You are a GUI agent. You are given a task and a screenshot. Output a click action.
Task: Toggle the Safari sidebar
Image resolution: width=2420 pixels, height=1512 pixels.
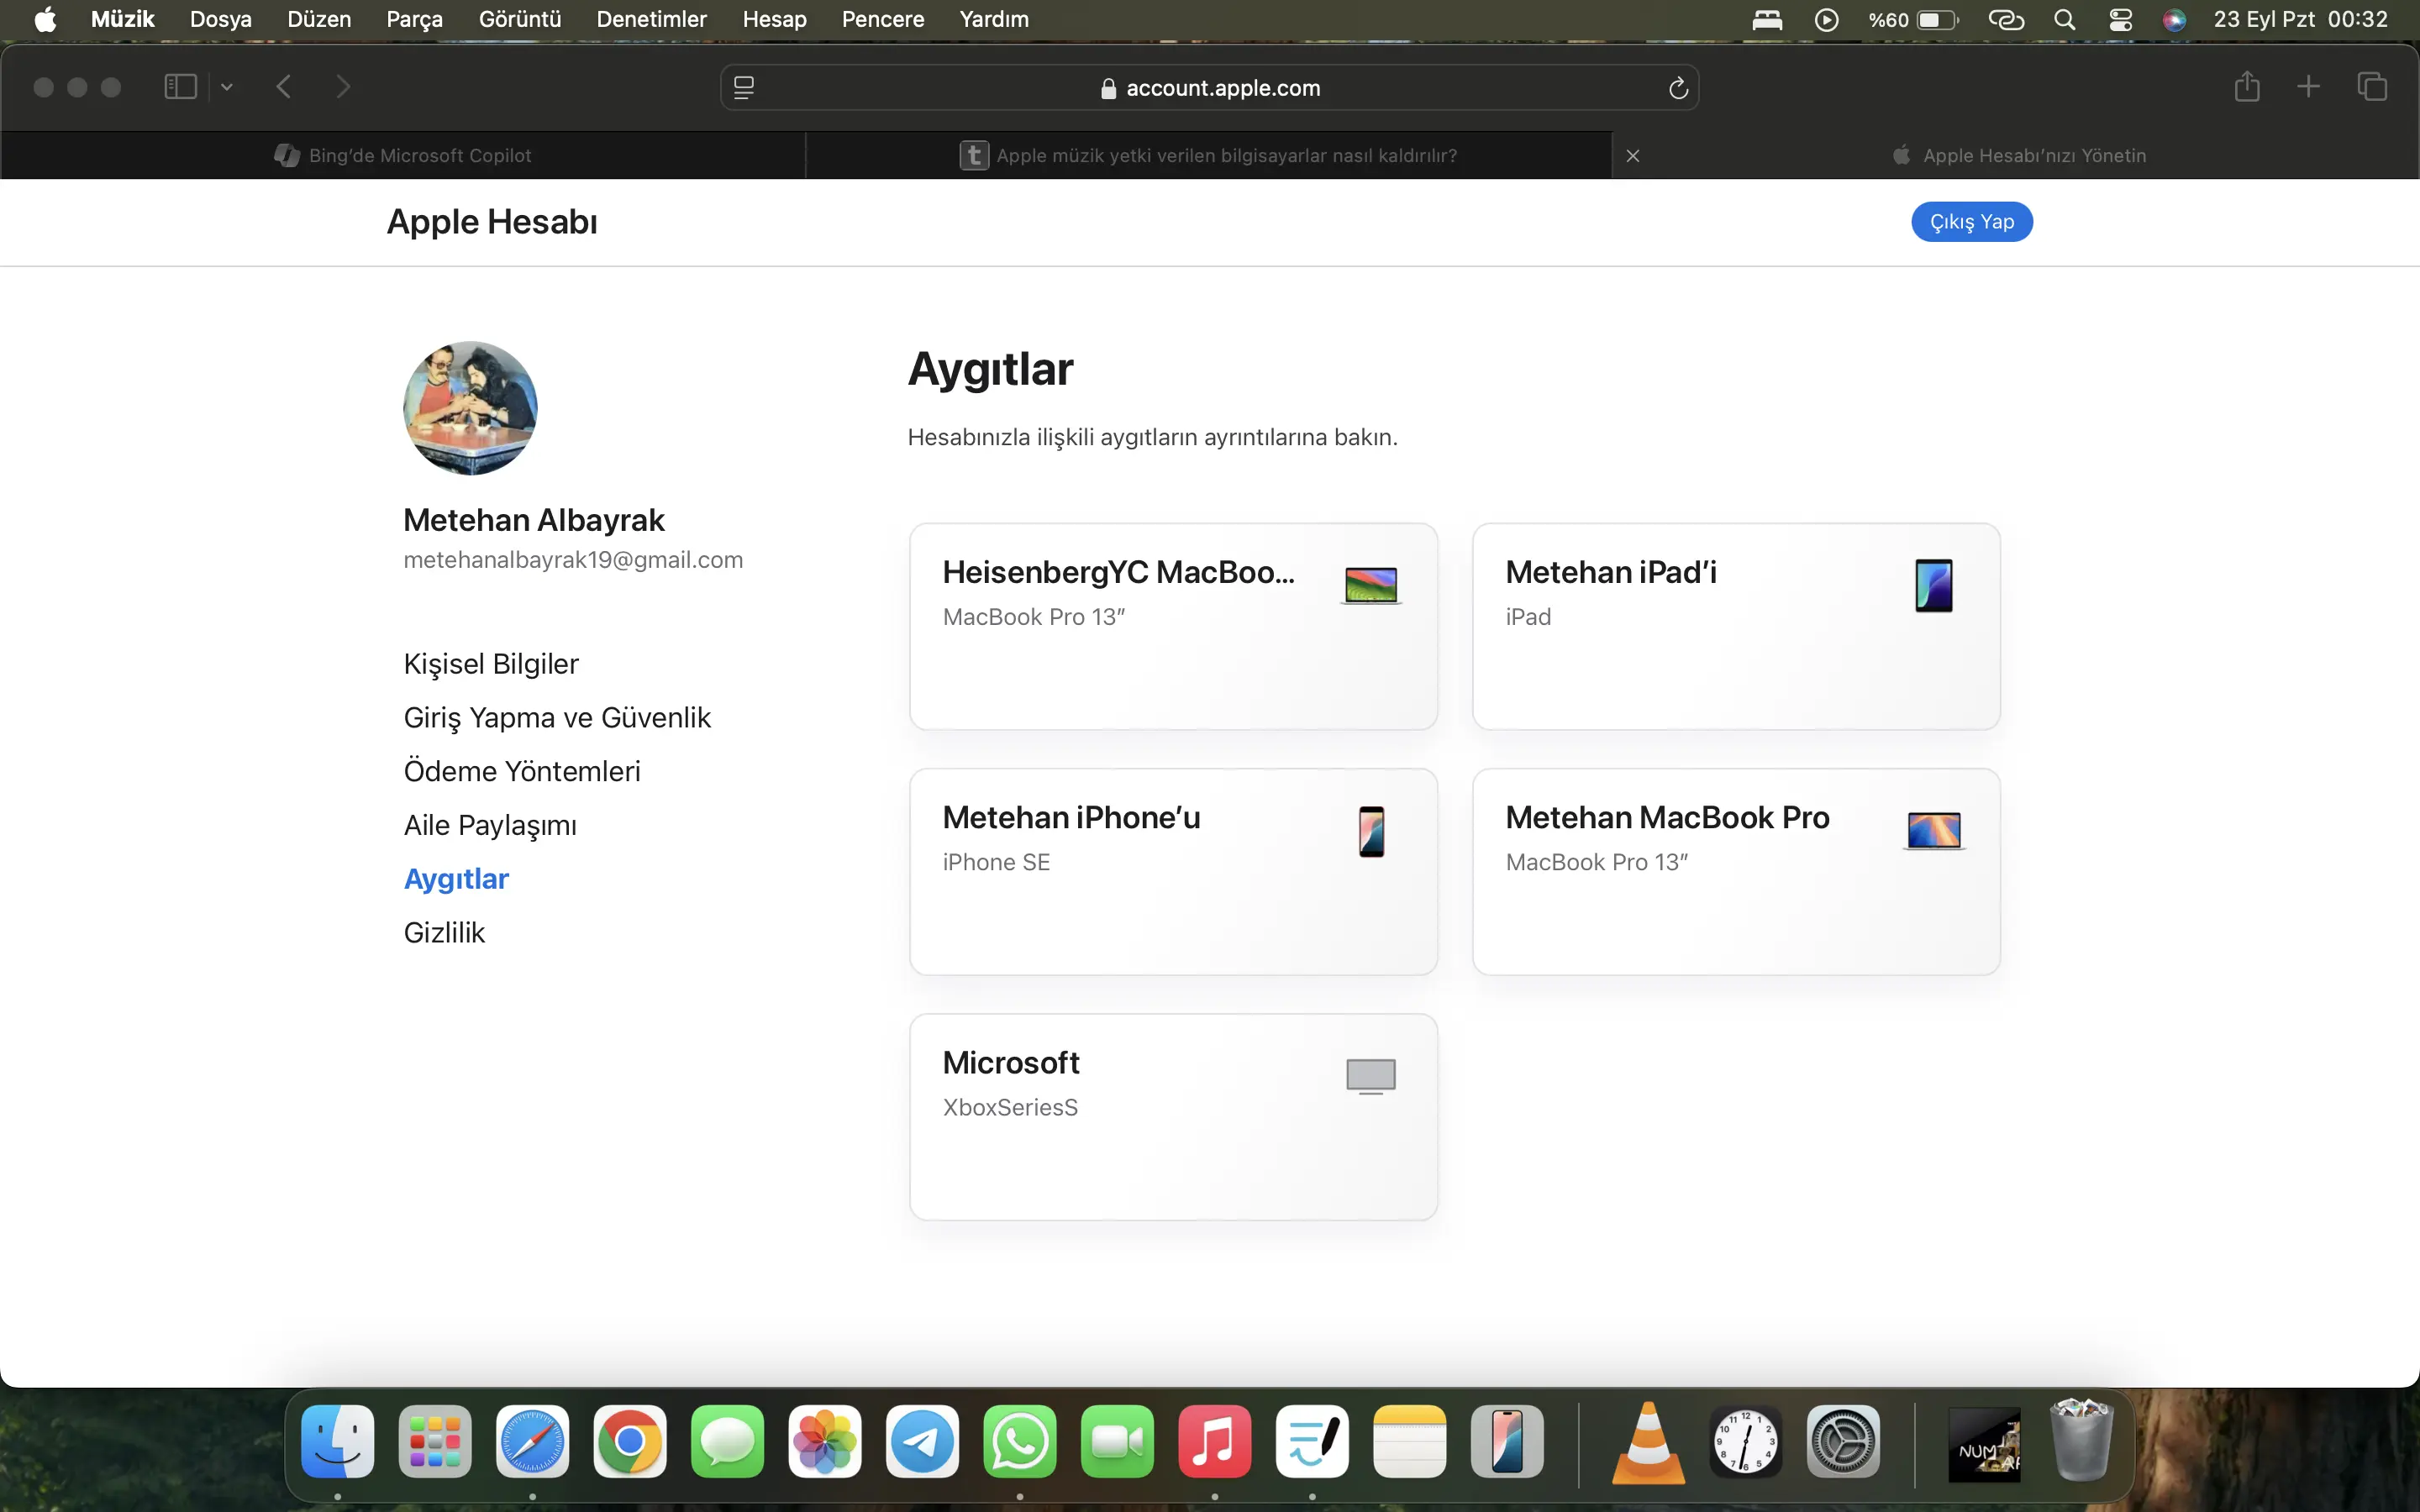(180, 87)
